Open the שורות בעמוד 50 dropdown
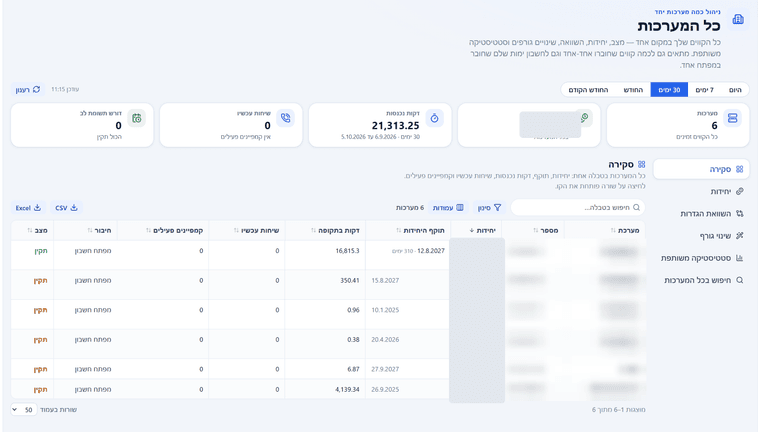 click(x=24, y=410)
